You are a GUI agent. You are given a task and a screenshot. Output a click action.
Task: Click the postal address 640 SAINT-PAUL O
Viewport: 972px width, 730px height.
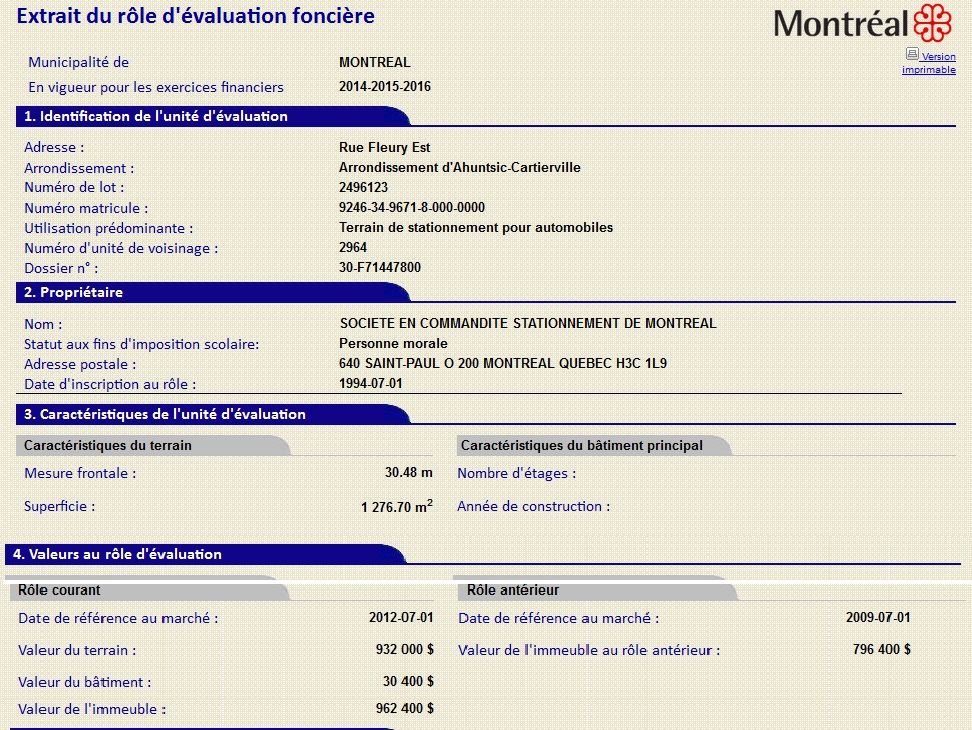[503, 363]
